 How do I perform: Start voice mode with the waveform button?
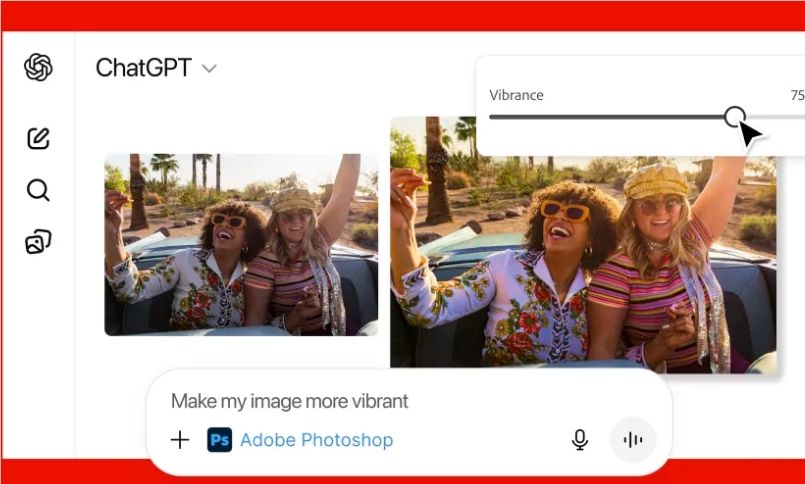coord(632,440)
